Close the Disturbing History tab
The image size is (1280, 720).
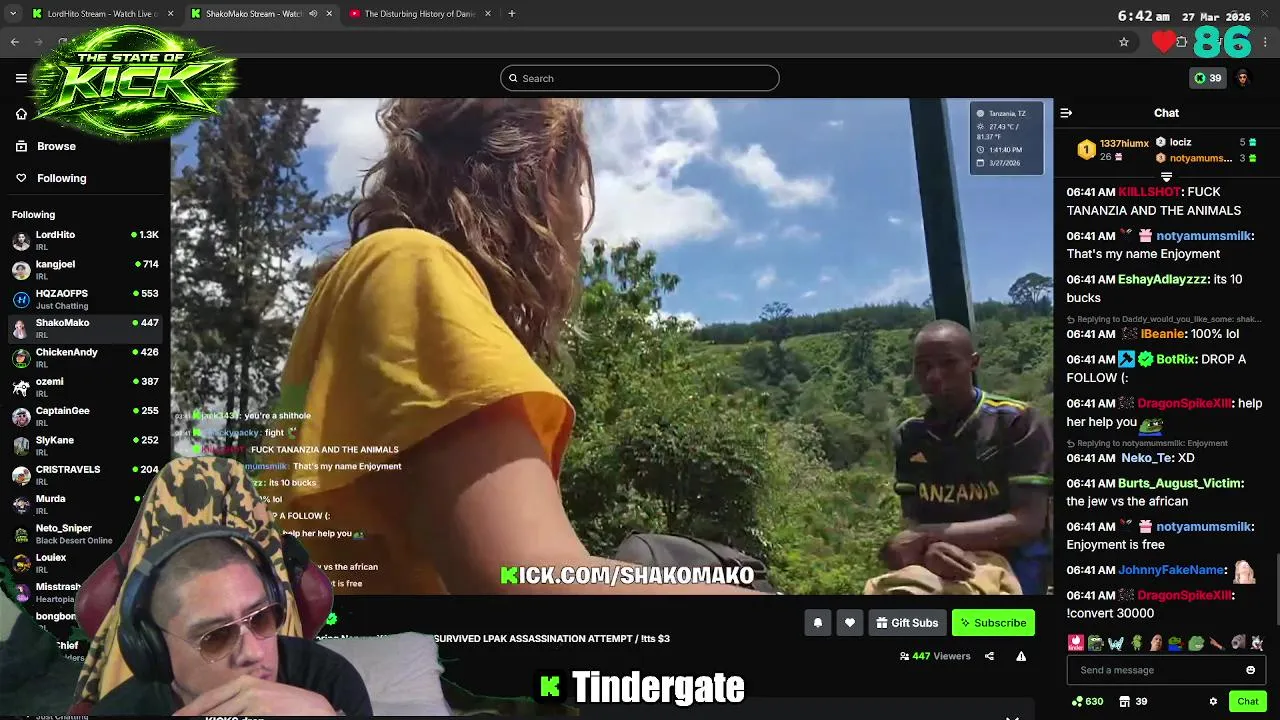488,14
